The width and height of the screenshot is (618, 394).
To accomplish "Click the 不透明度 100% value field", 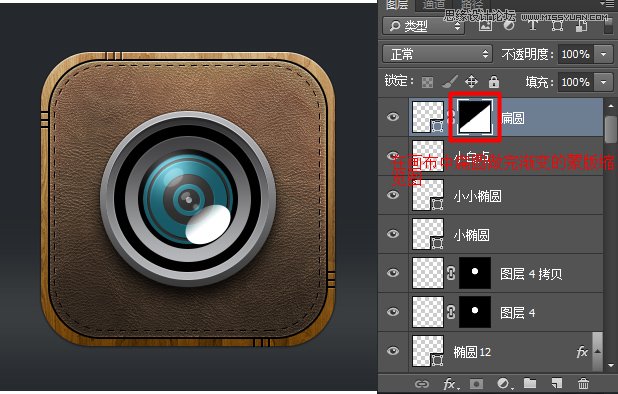I will (x=577, y=54).
